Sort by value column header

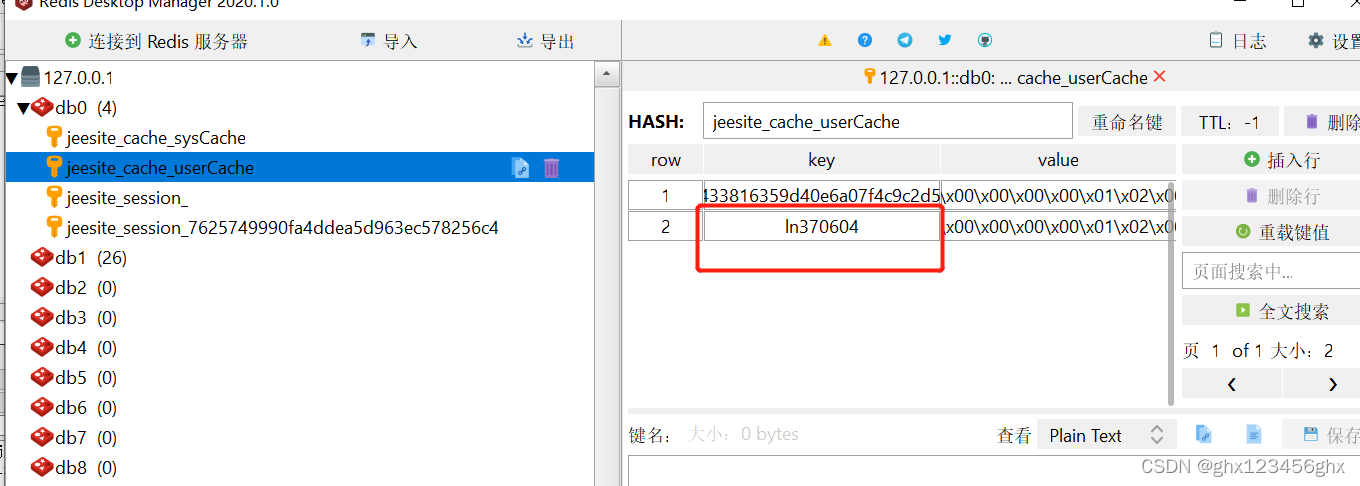click(1058, 160)
